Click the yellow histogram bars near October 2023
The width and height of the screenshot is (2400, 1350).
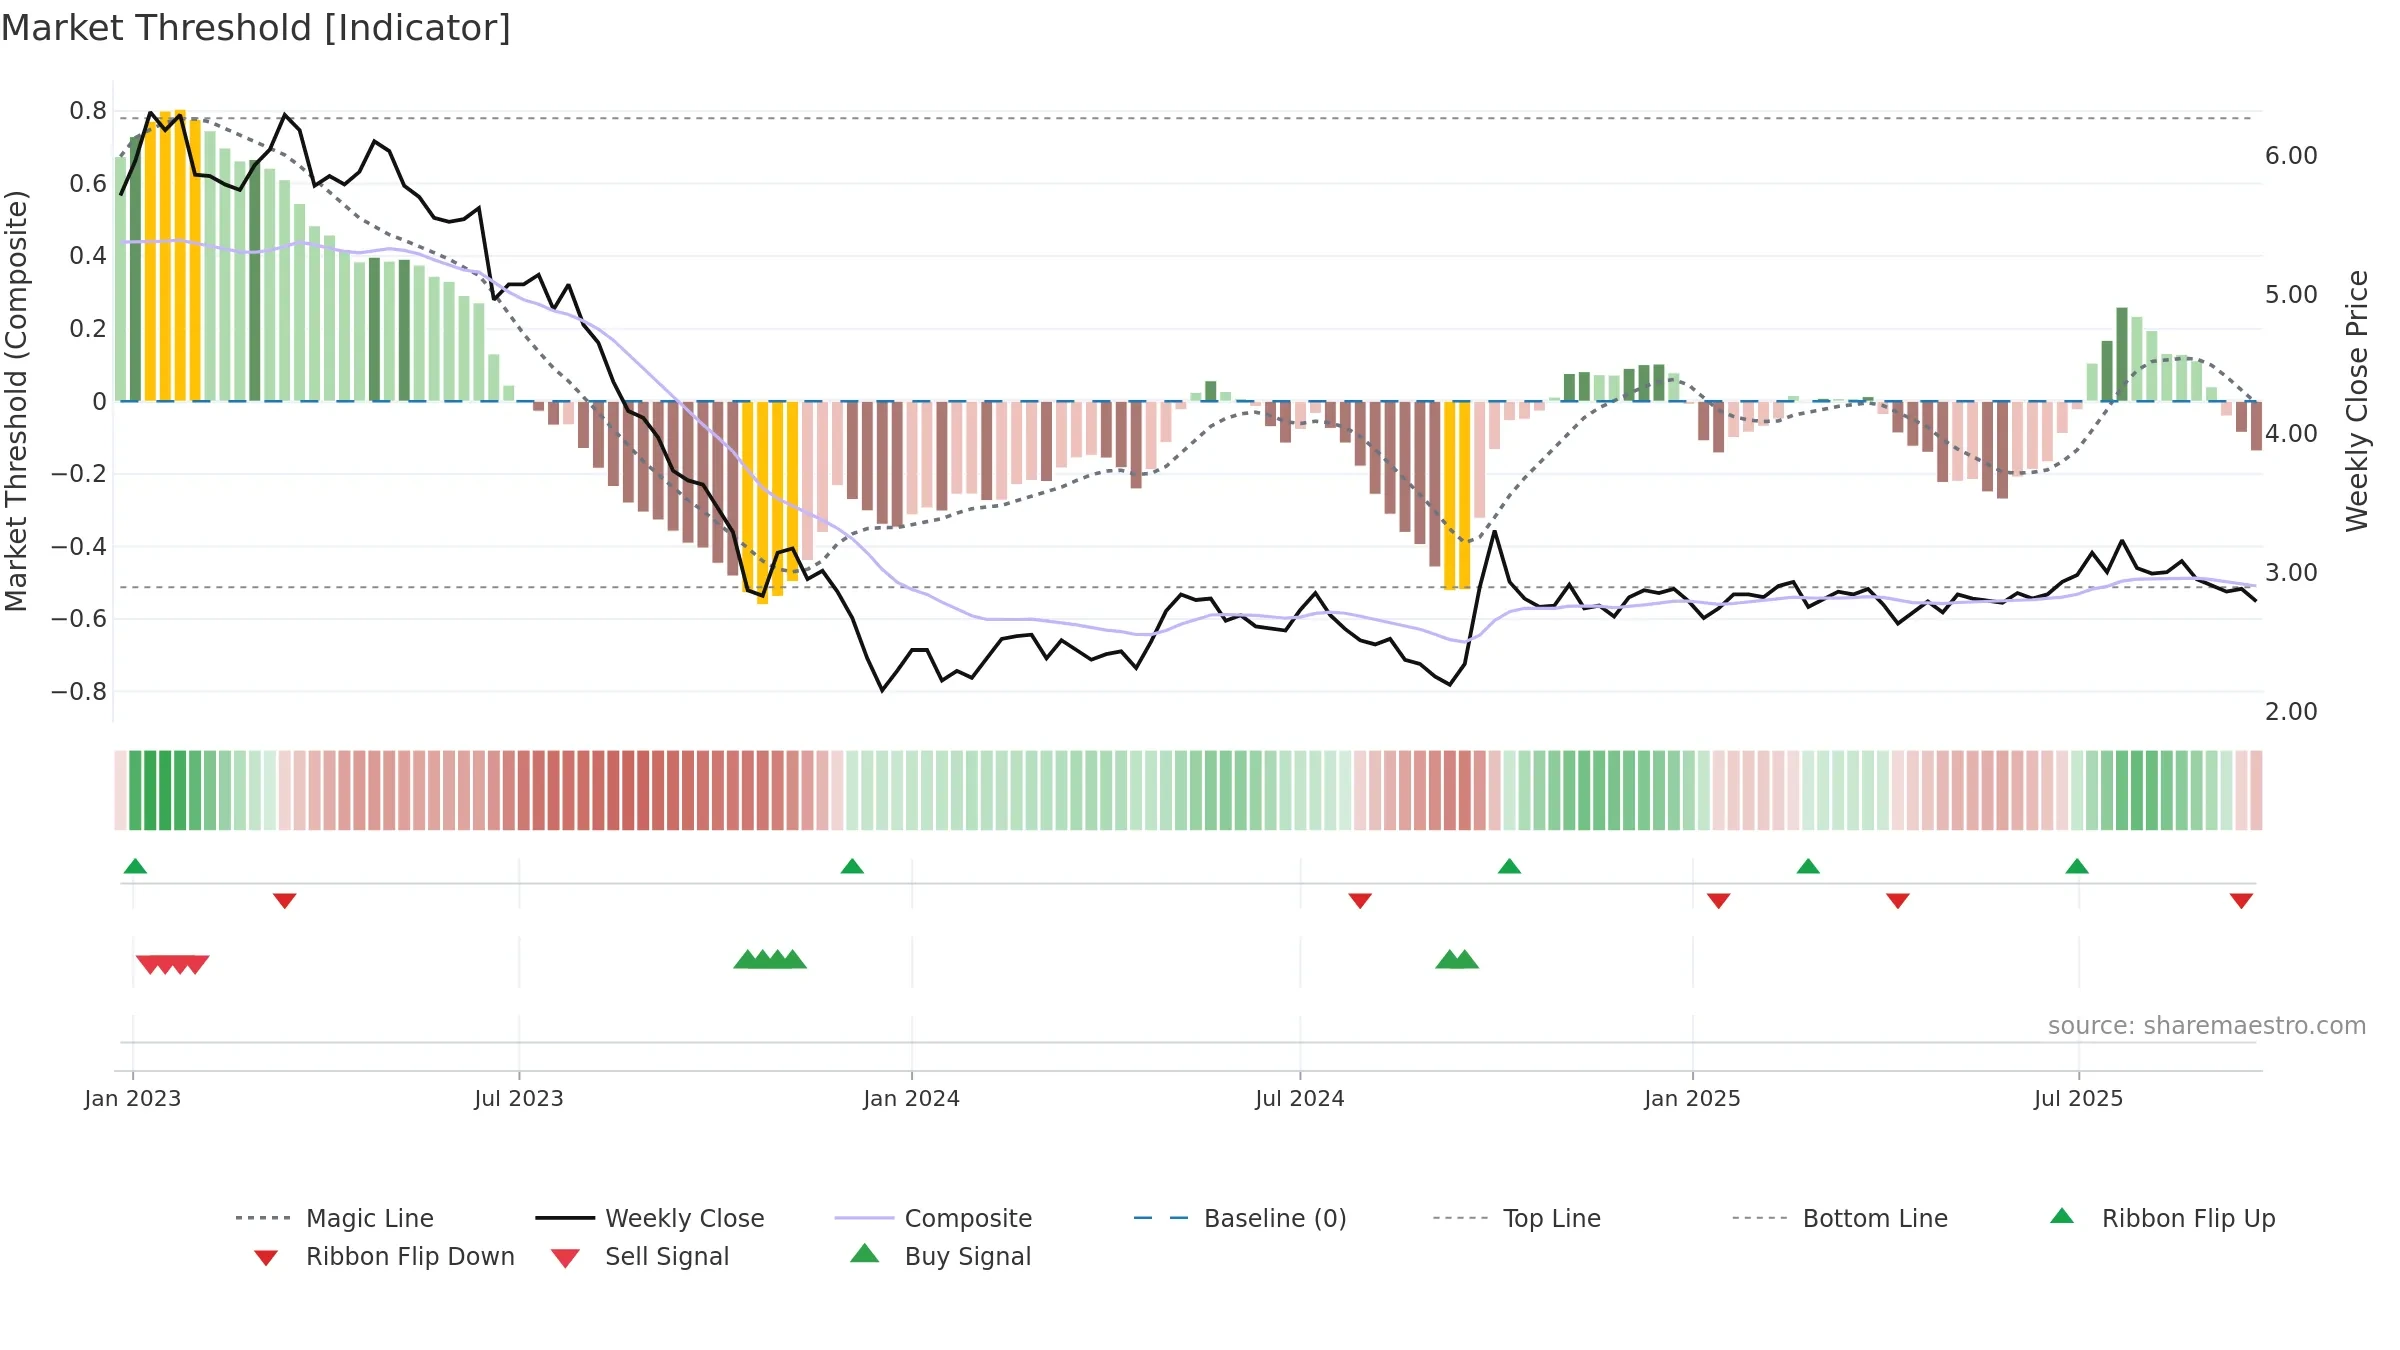[x=770, y=502]
